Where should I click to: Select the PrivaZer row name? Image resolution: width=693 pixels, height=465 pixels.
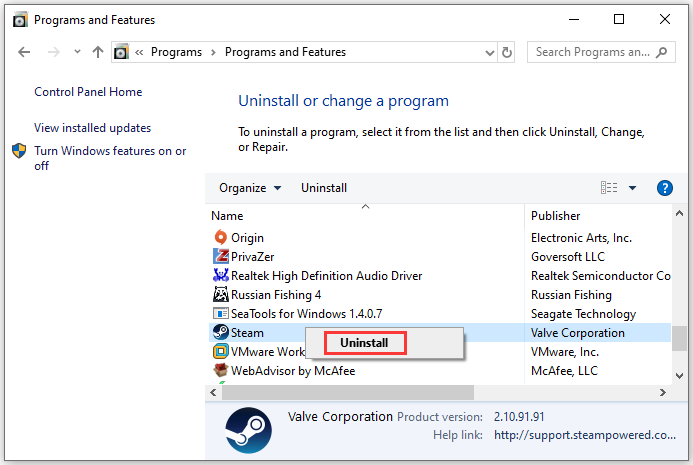tap(252, 257)
